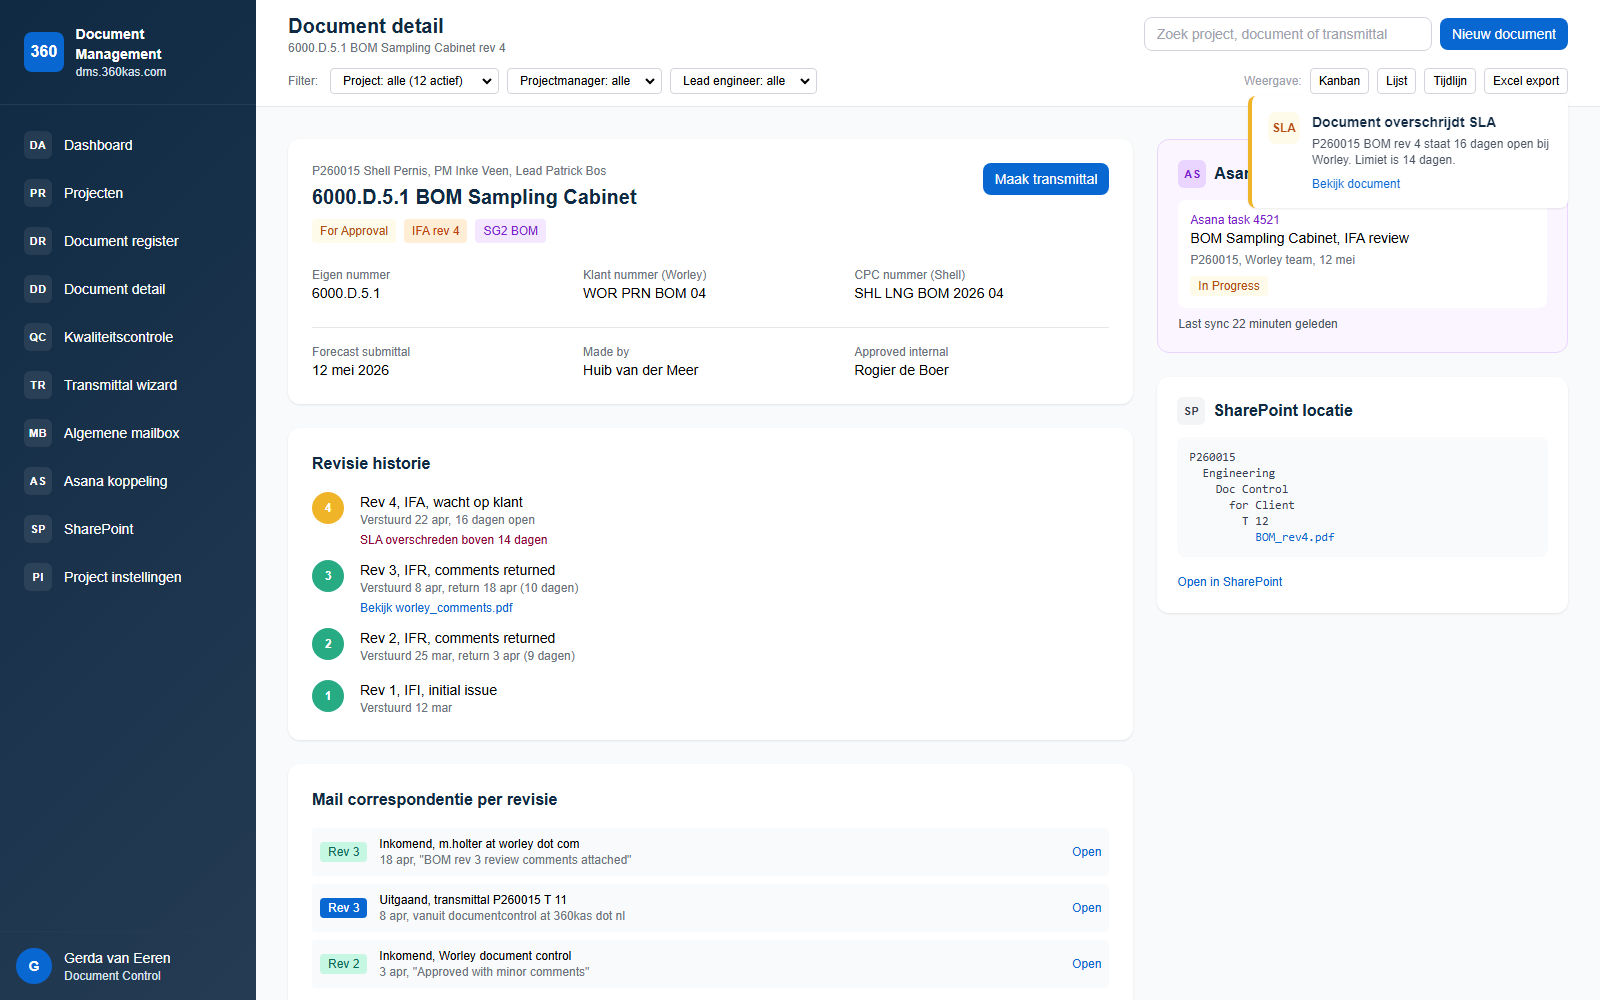
Task: Focus the search project or document field
Action: point(1288,34)
